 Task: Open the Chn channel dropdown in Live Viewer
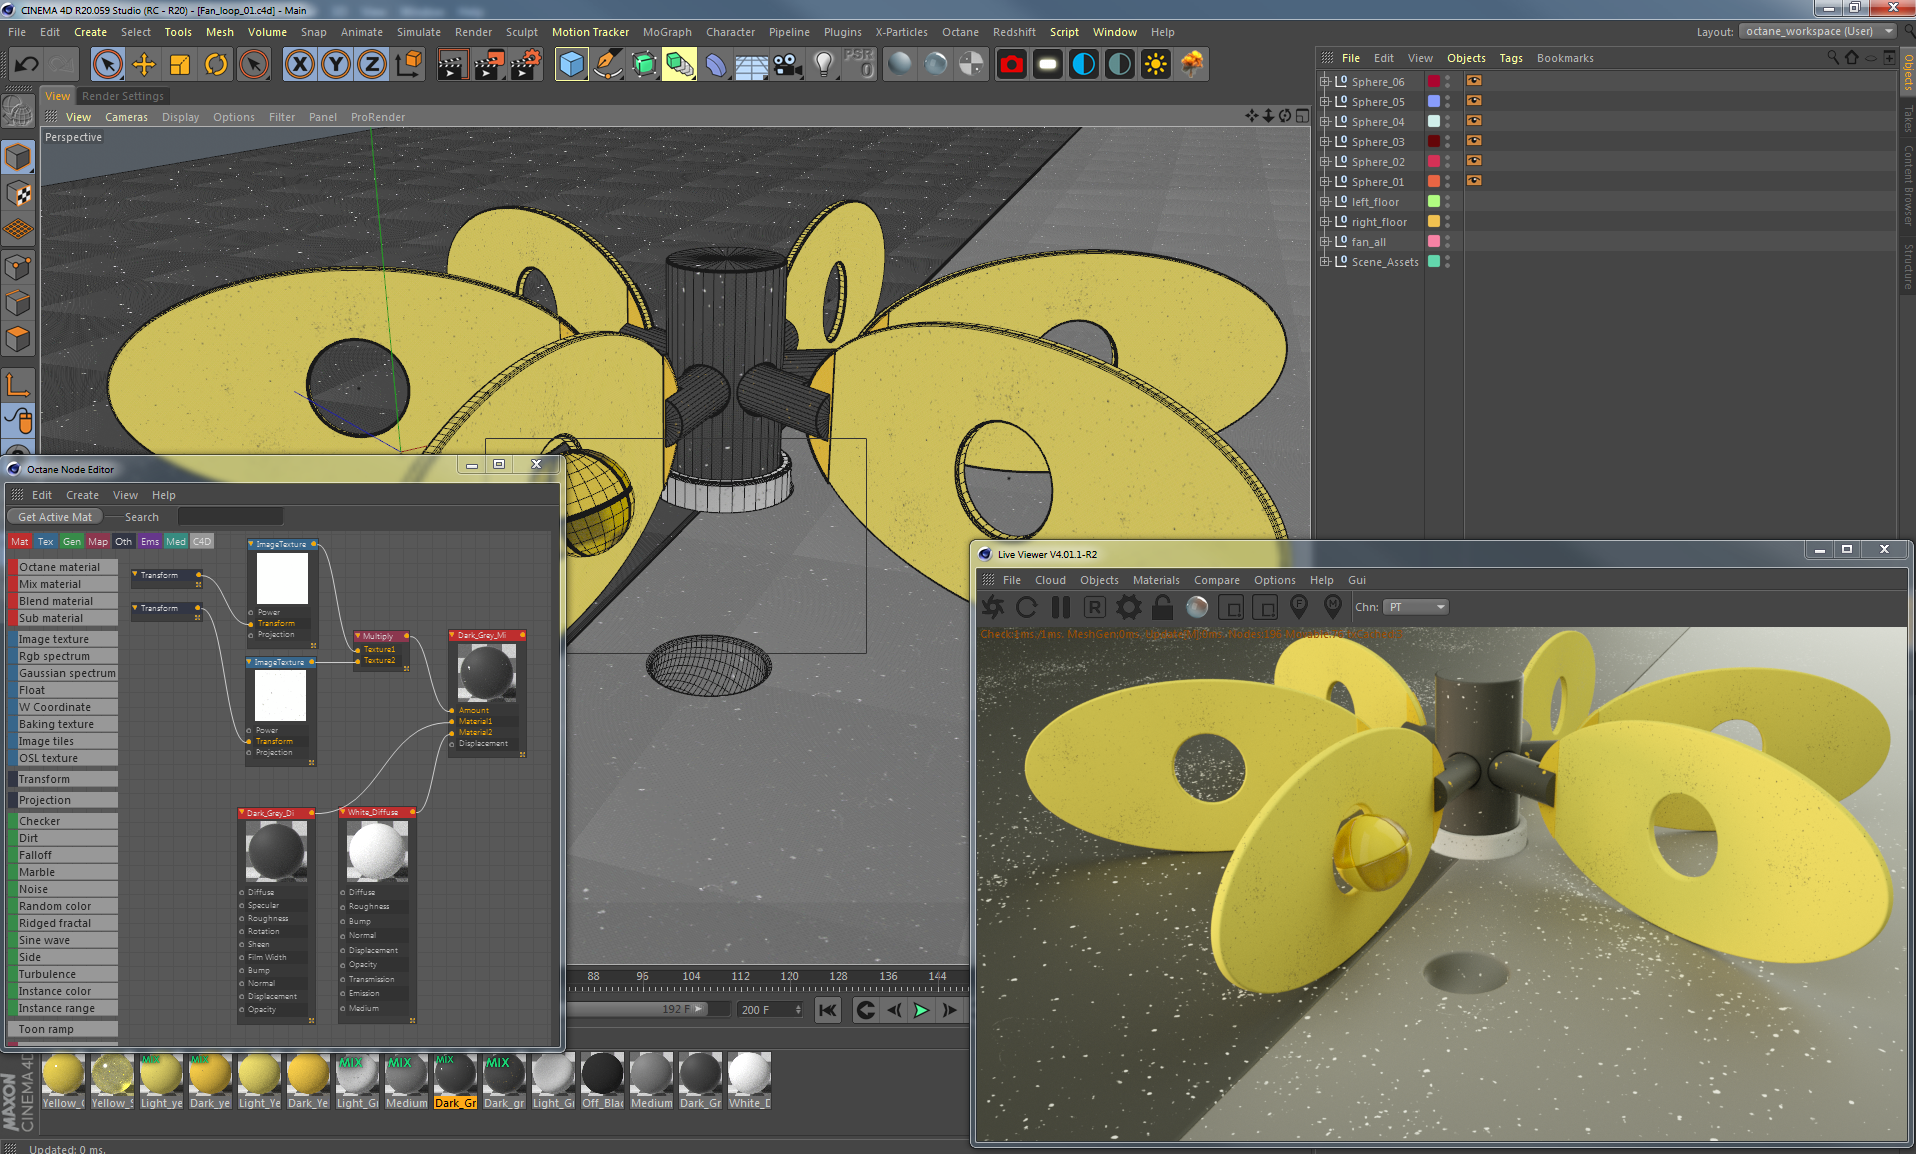coord(1414,607)
